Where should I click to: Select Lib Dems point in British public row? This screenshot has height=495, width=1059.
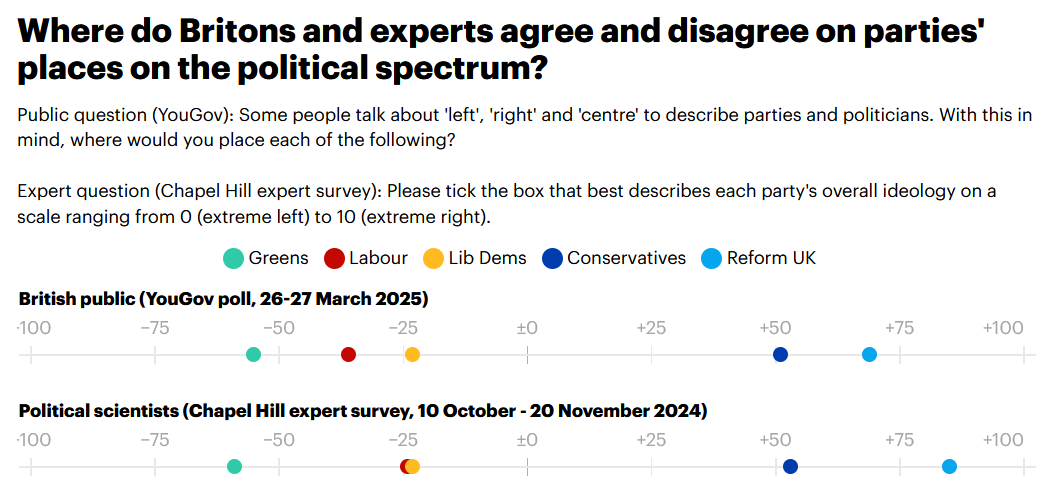412,354
